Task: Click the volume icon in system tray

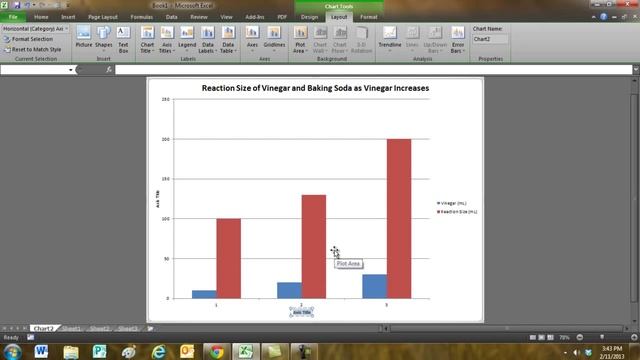Action: tap(576, 352)
